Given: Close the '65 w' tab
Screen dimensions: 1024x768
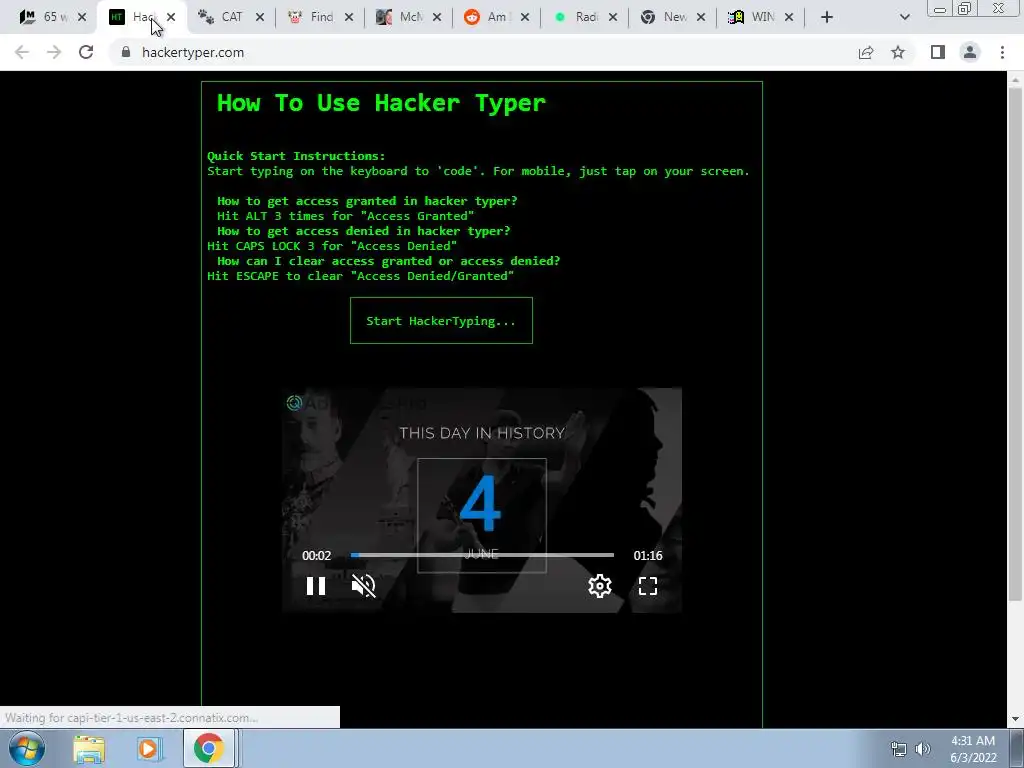Looking at the screenshot, I should (x=82, y=17).
